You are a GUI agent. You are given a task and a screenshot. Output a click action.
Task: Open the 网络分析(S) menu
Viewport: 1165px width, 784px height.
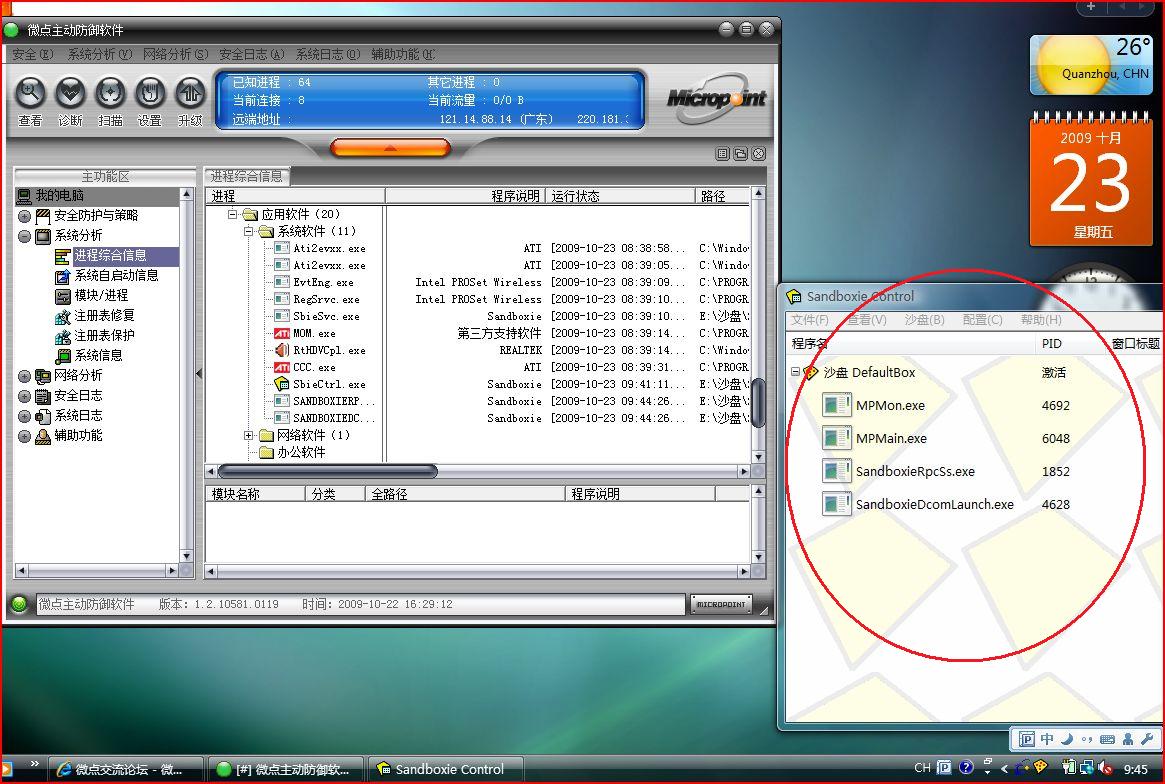(x=175, y=54)
